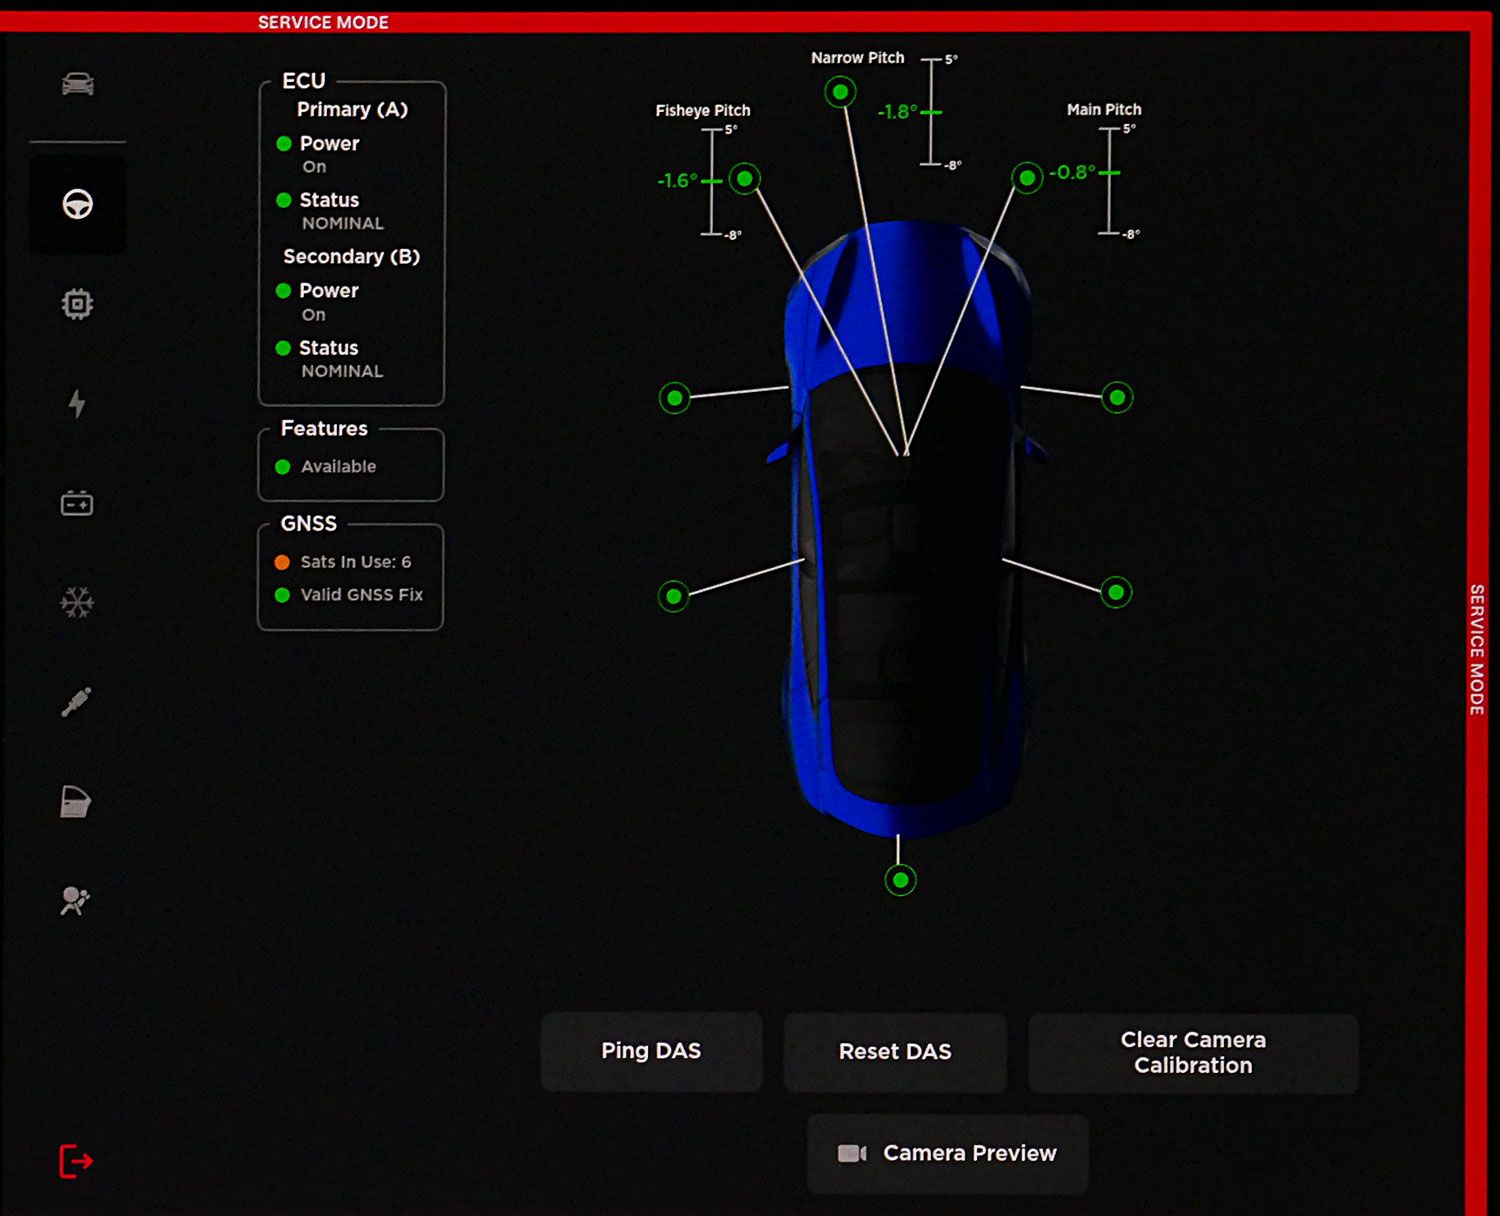Select the vehicle overview car icon

76,84
